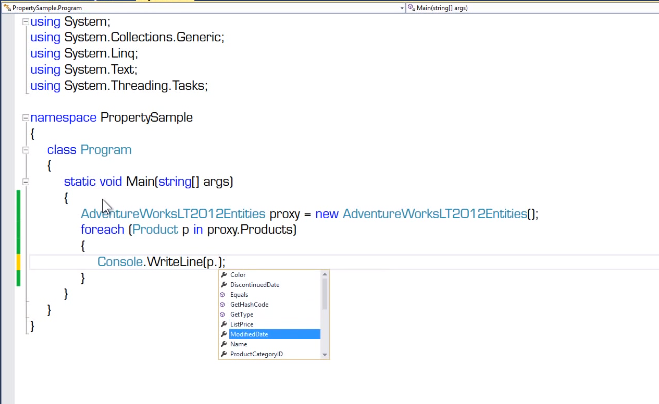659x404 pixels.
Task: Collapse the Program class block
Action: coord(25,150)
